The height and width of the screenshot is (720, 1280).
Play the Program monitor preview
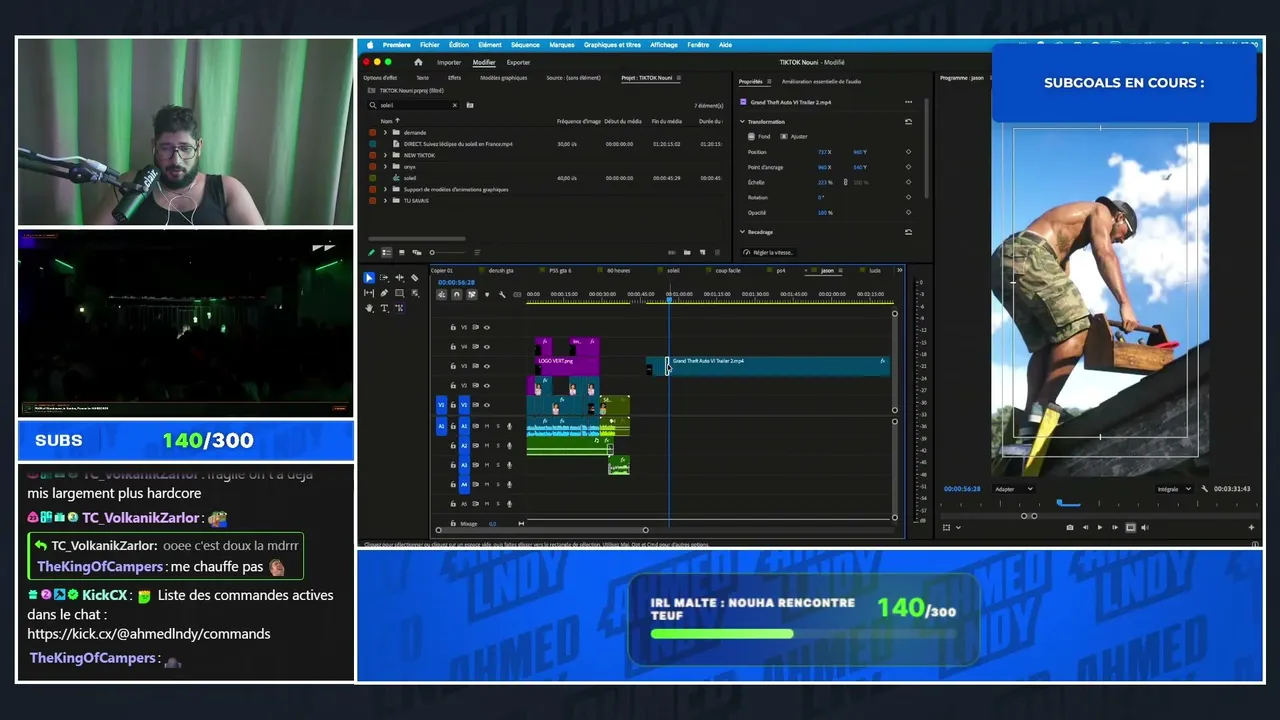tap(1100, 527)
